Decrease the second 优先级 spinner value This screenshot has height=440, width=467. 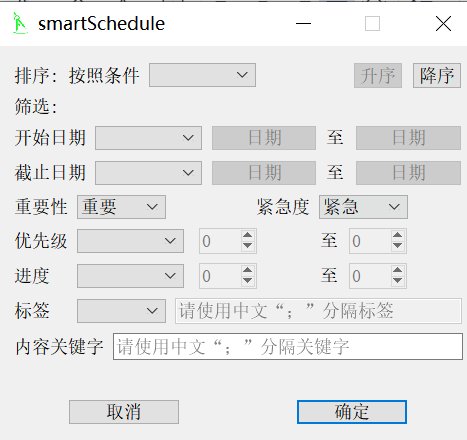(397, 246)
